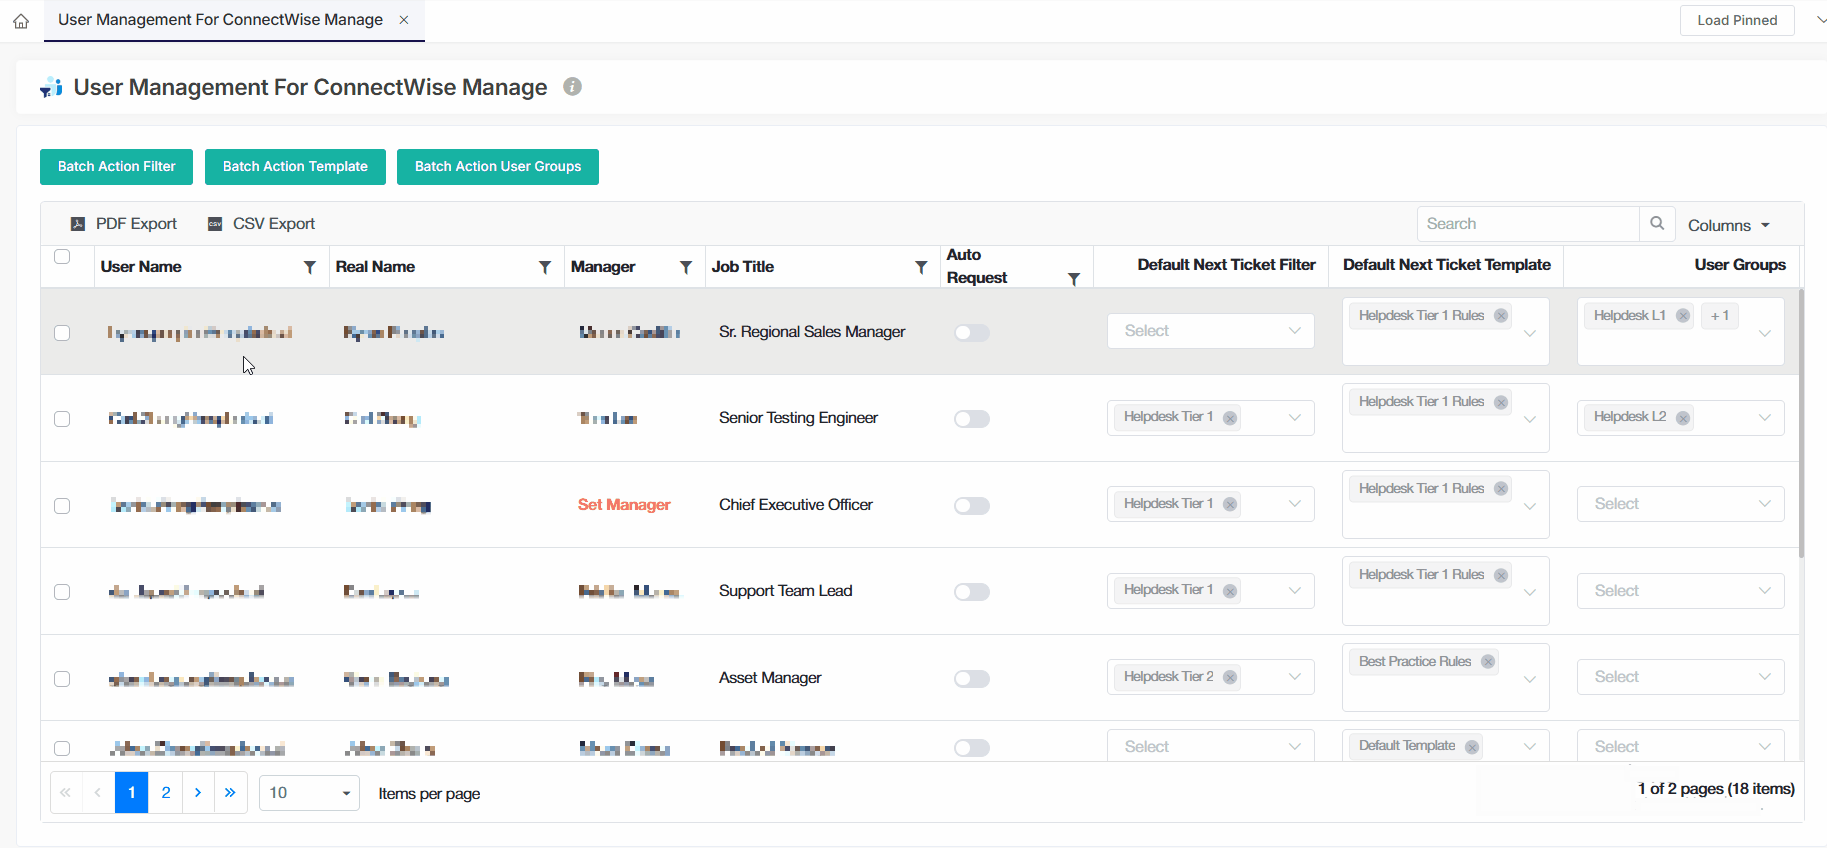Go to the last page of results

(x=230, y=793)
